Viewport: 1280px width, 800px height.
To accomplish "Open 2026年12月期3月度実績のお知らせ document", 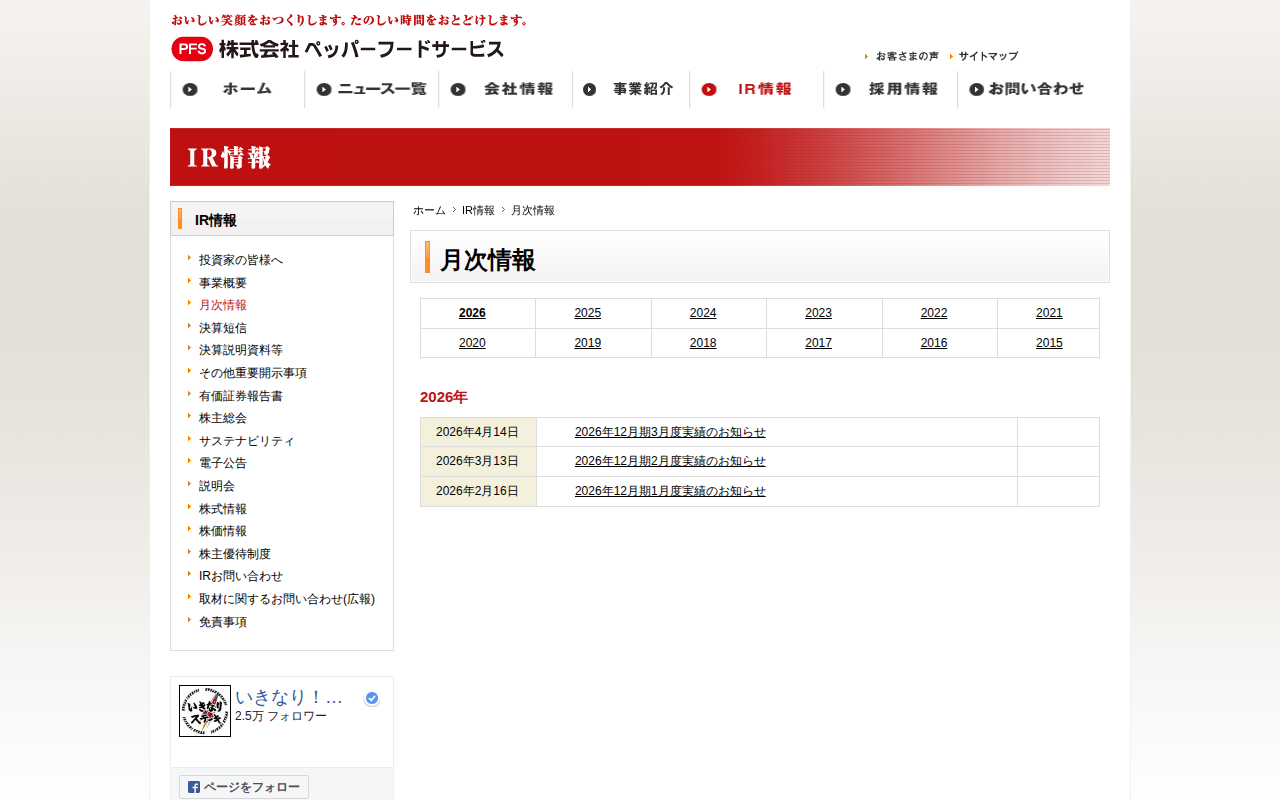I will tap(670, 432).
